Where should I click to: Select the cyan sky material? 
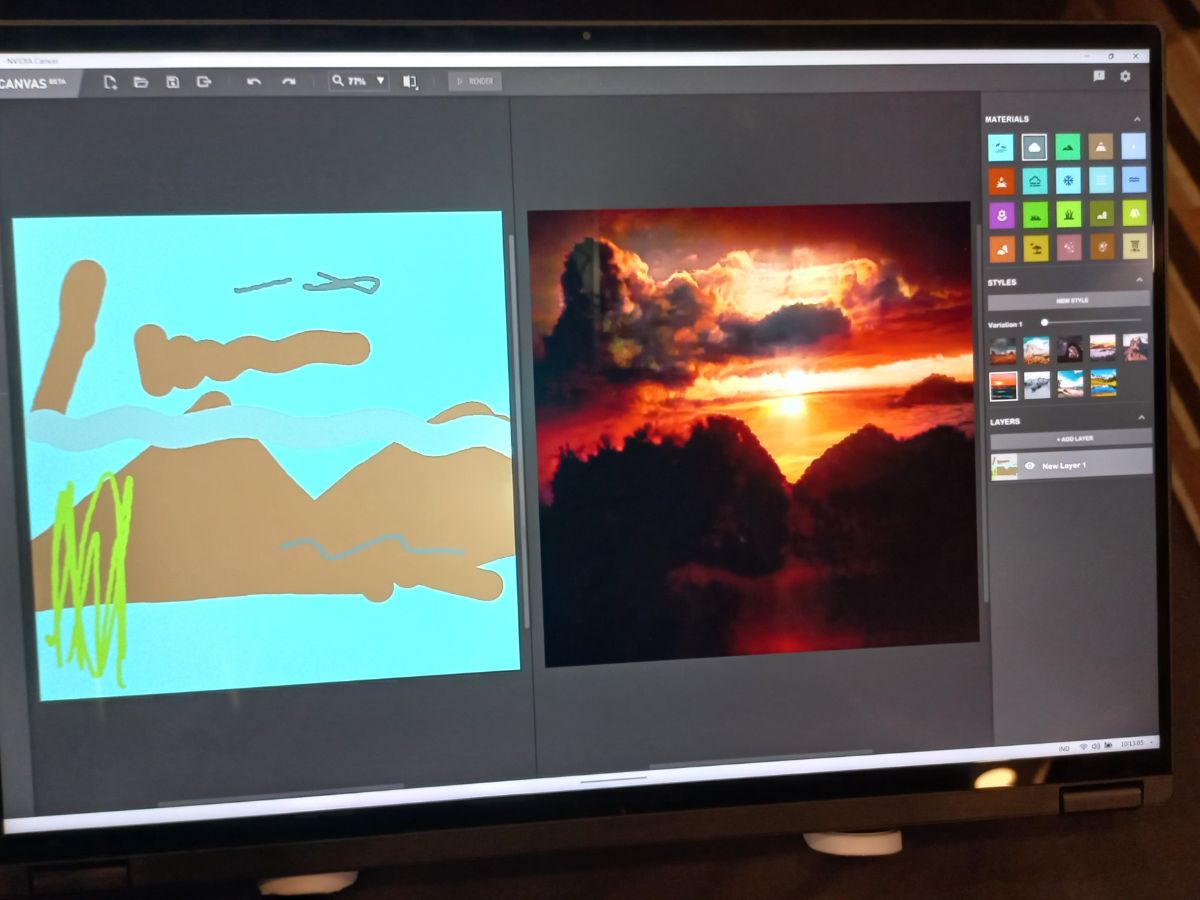[1001, 148]
